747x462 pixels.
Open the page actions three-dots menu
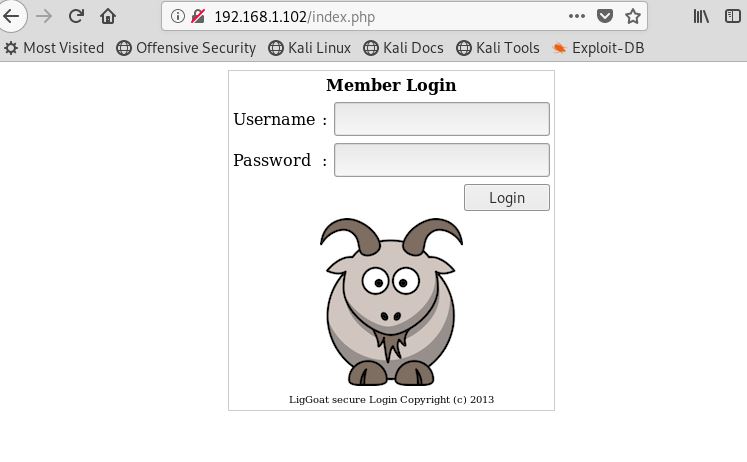[576, 16]
